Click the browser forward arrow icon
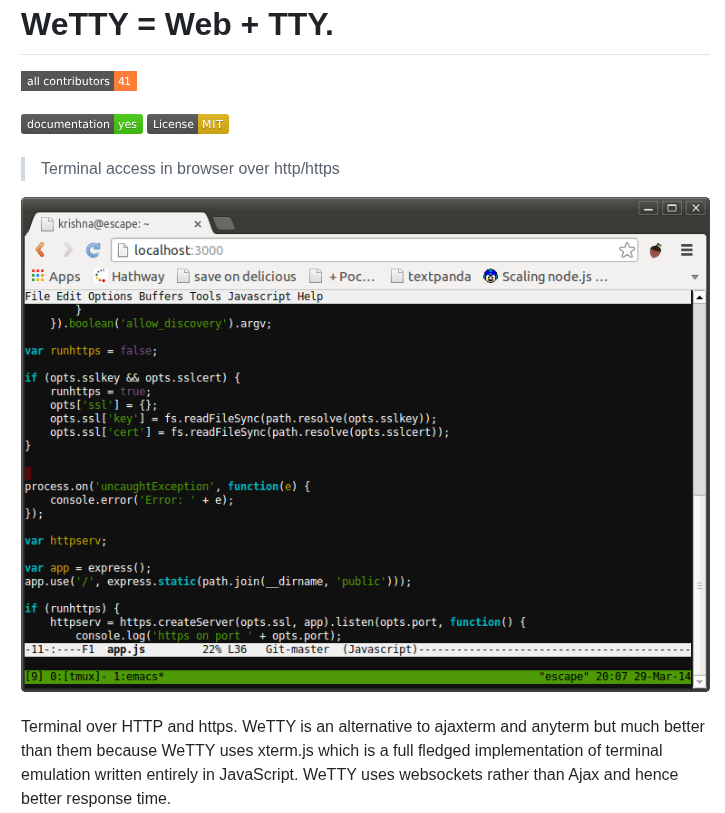Screen dimensions: 725x813 (x=67, y=250)
